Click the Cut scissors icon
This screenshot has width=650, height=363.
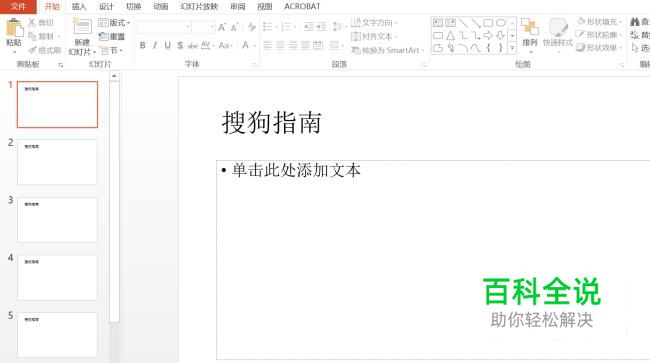pyautogui.click(x=32, y=23)
